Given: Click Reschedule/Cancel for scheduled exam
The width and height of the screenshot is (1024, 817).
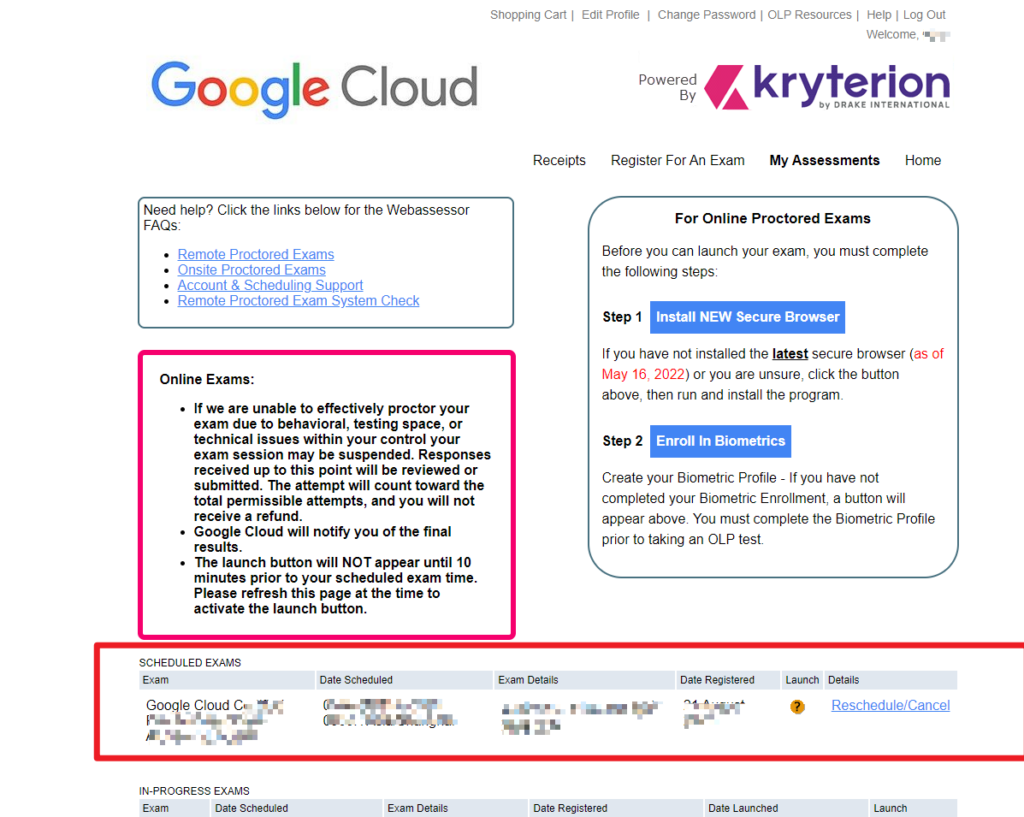Looking at the screenshot, I should (890, 706).
